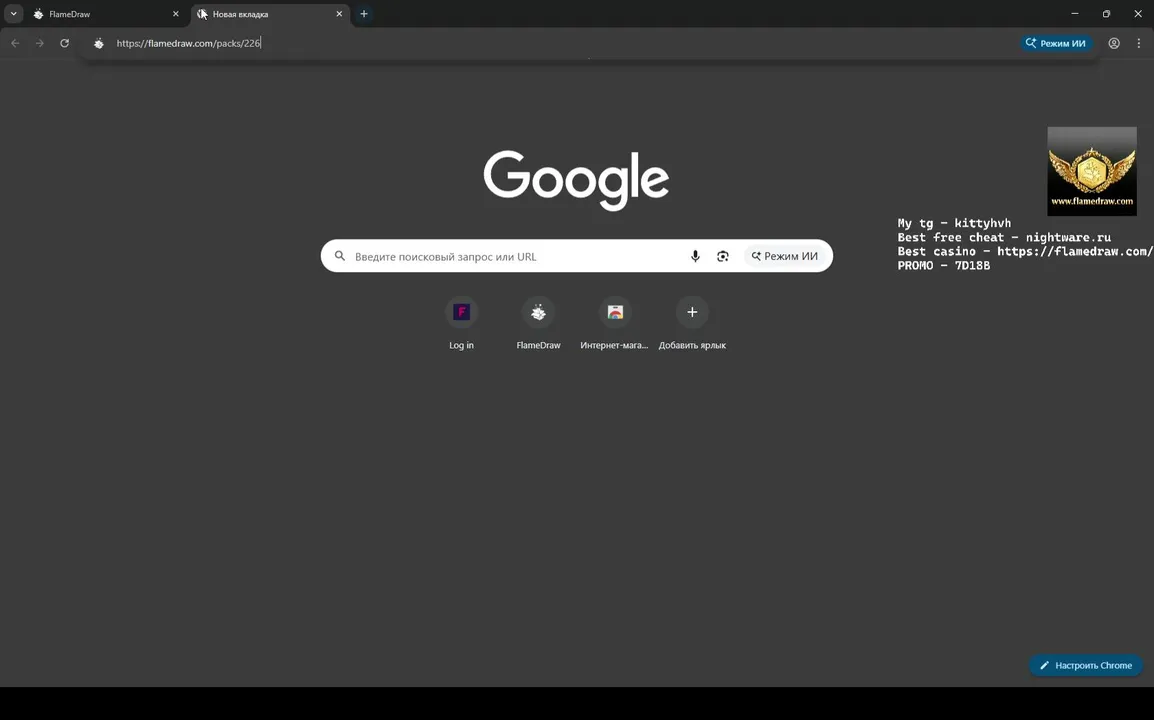Image resolution: width=1154 pixels, height=720 pixels.
Task: Open the Chrome three-dot menu
Action: coord(1139,43)
